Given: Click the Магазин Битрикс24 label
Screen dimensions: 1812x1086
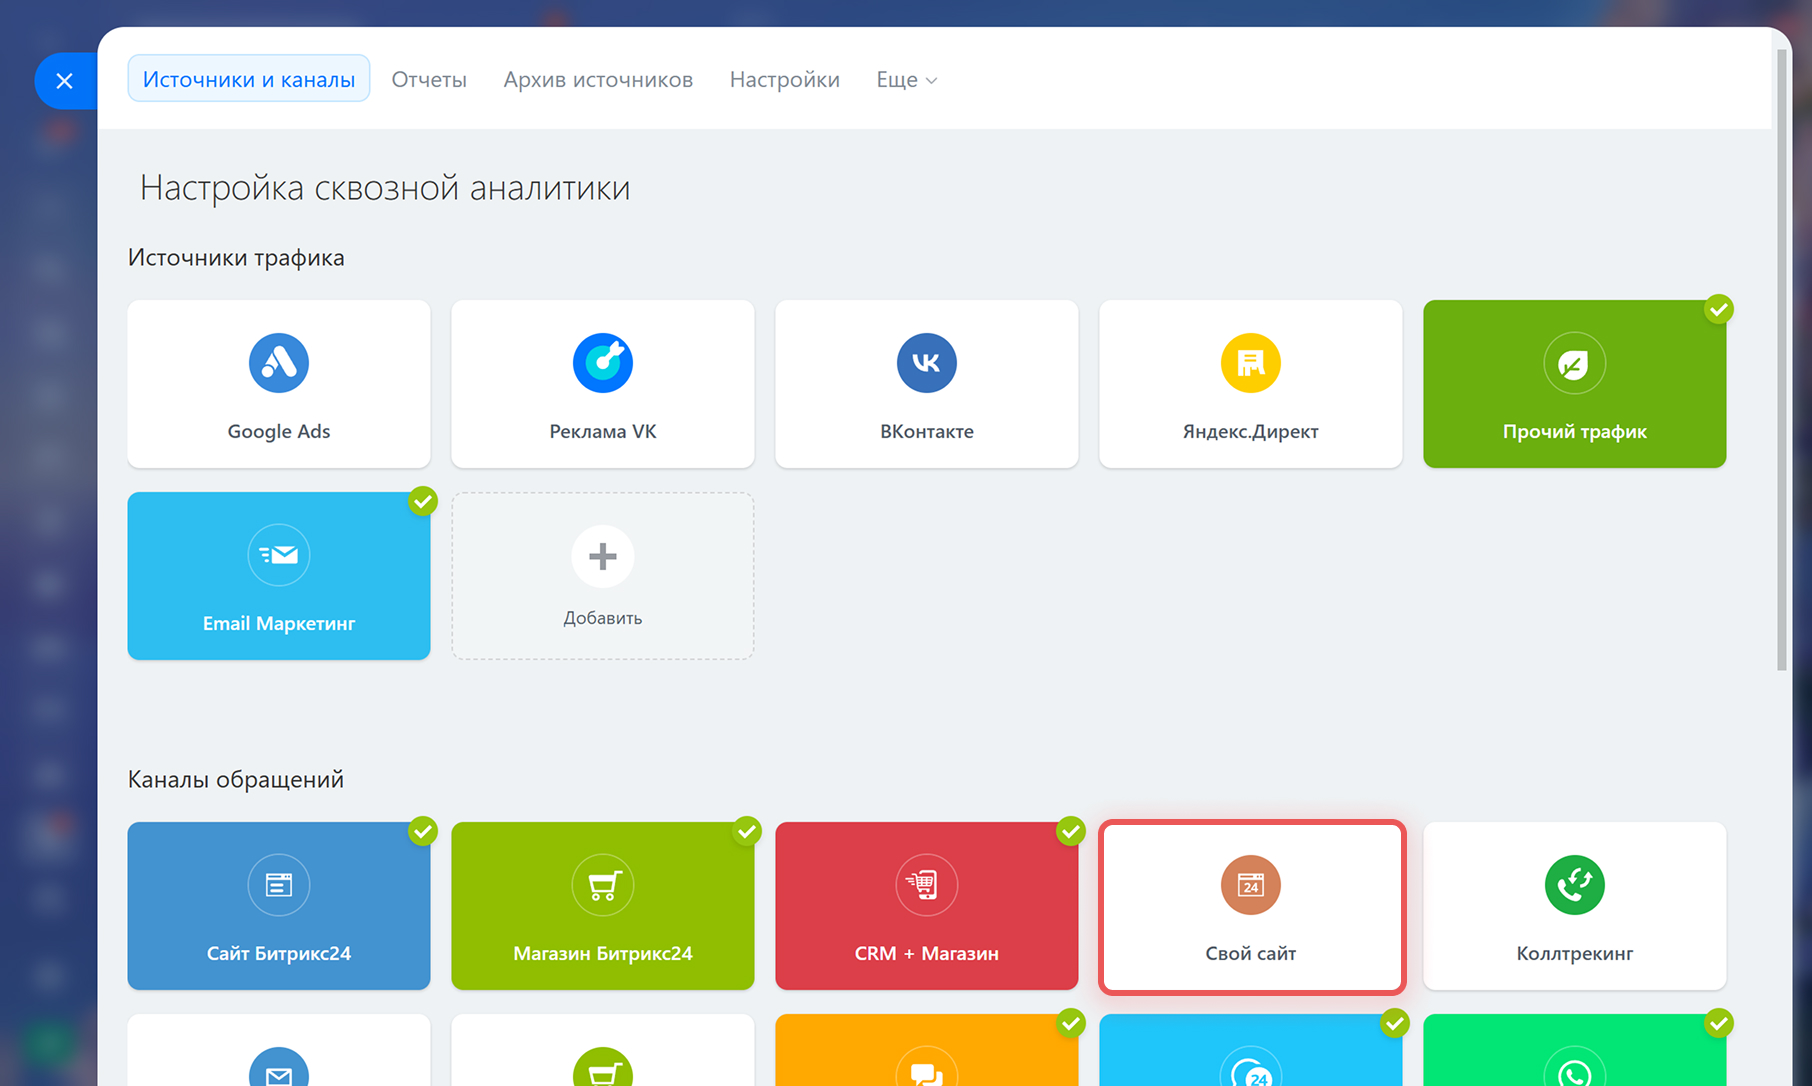Looking at the screenshot, I should tap(603, 954).
